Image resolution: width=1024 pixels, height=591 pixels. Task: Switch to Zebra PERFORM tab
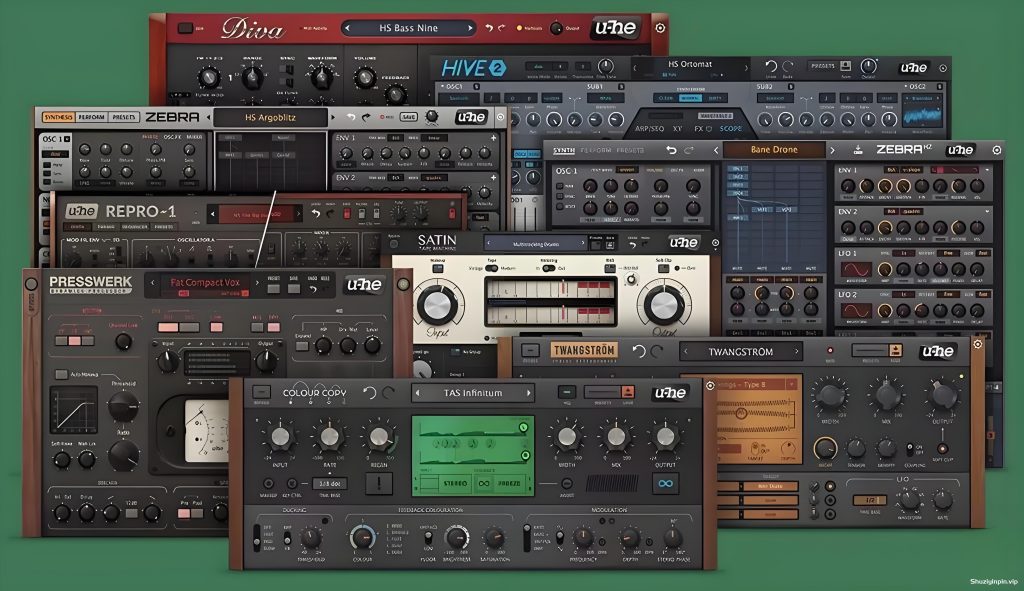tap(91, 118)
